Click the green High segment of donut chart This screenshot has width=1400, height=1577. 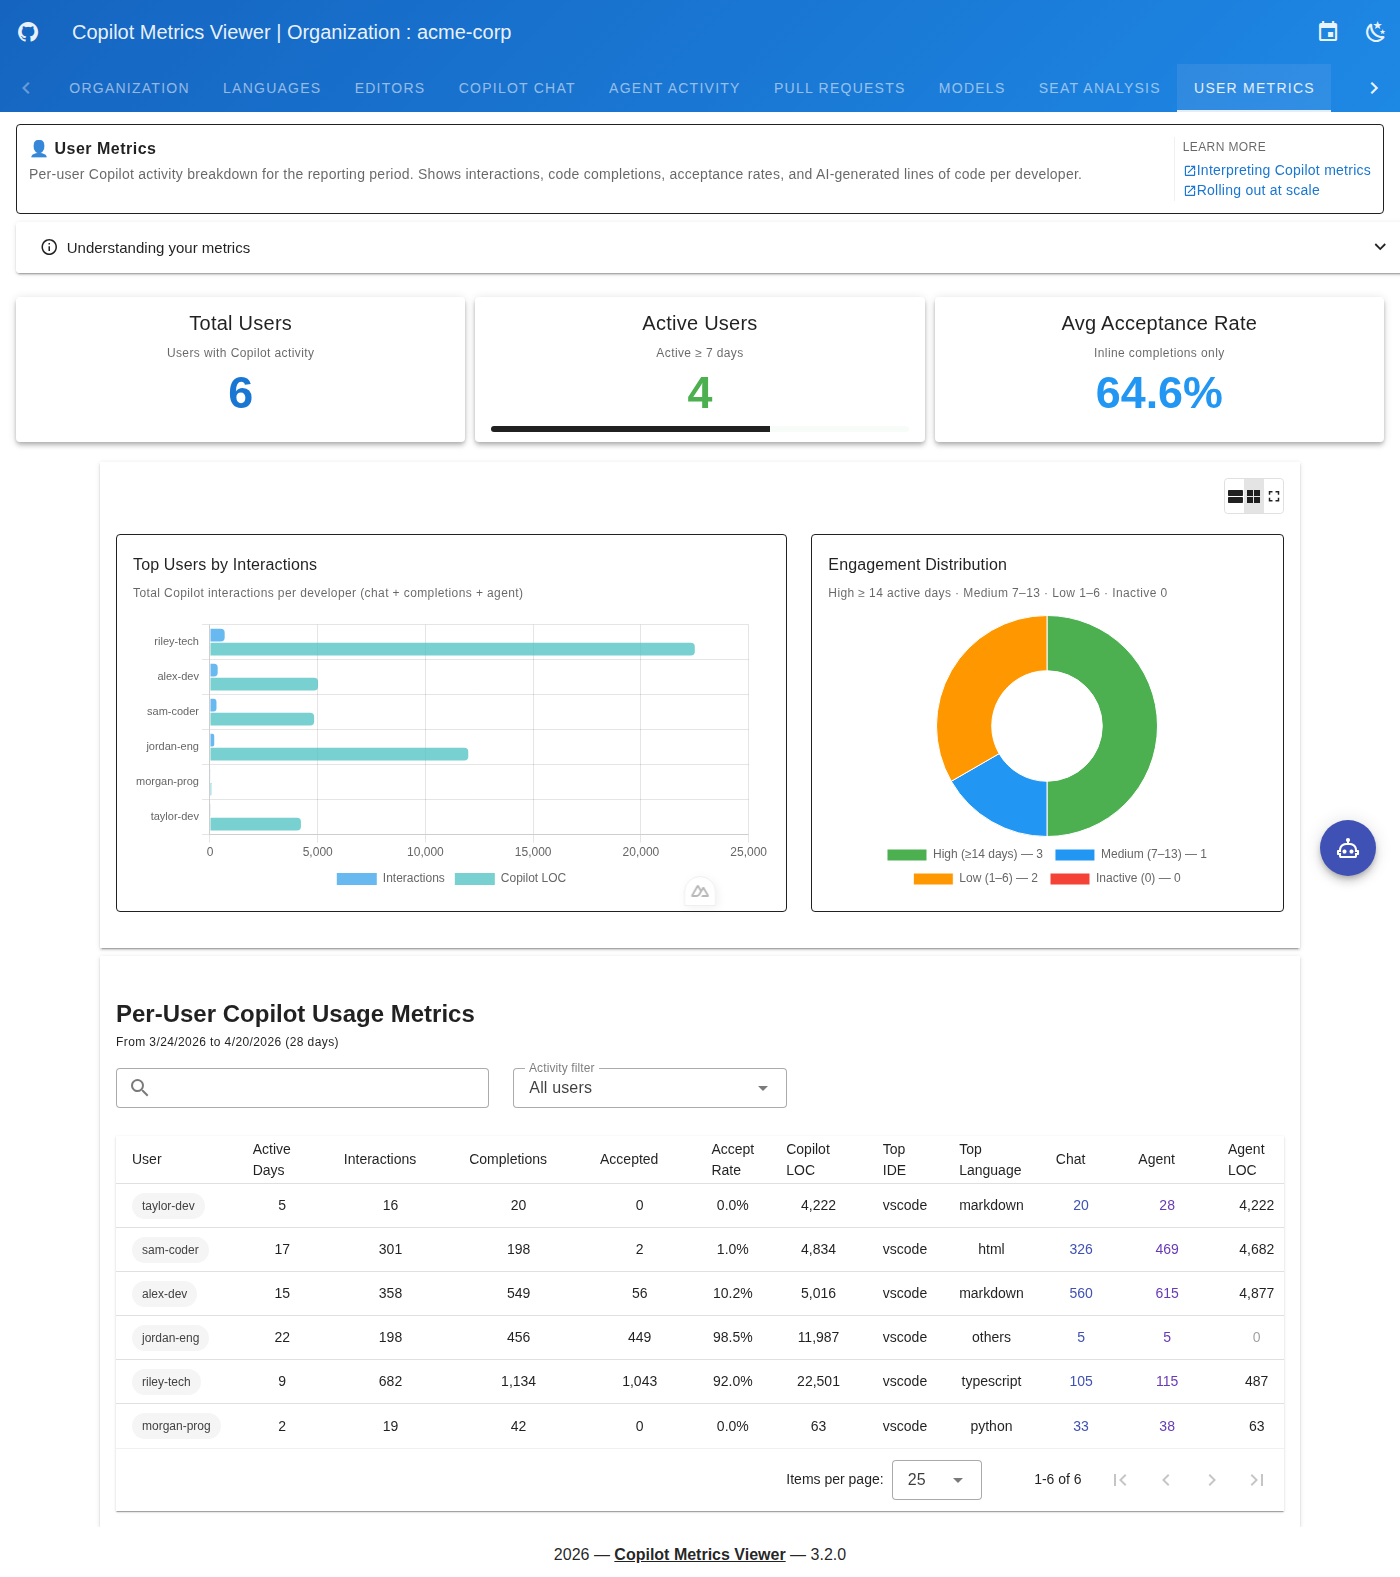pyautogui.click(x=1128, y=726)
